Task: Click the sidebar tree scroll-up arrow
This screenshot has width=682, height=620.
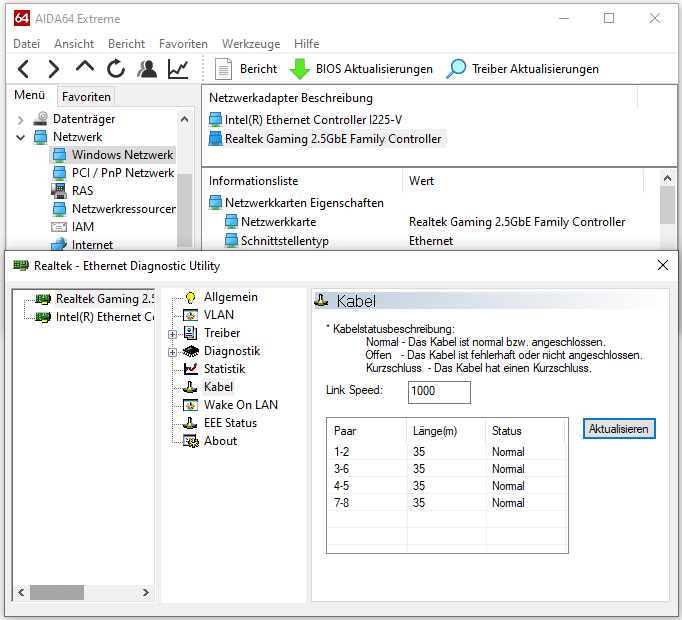Action: click(184, 119)
